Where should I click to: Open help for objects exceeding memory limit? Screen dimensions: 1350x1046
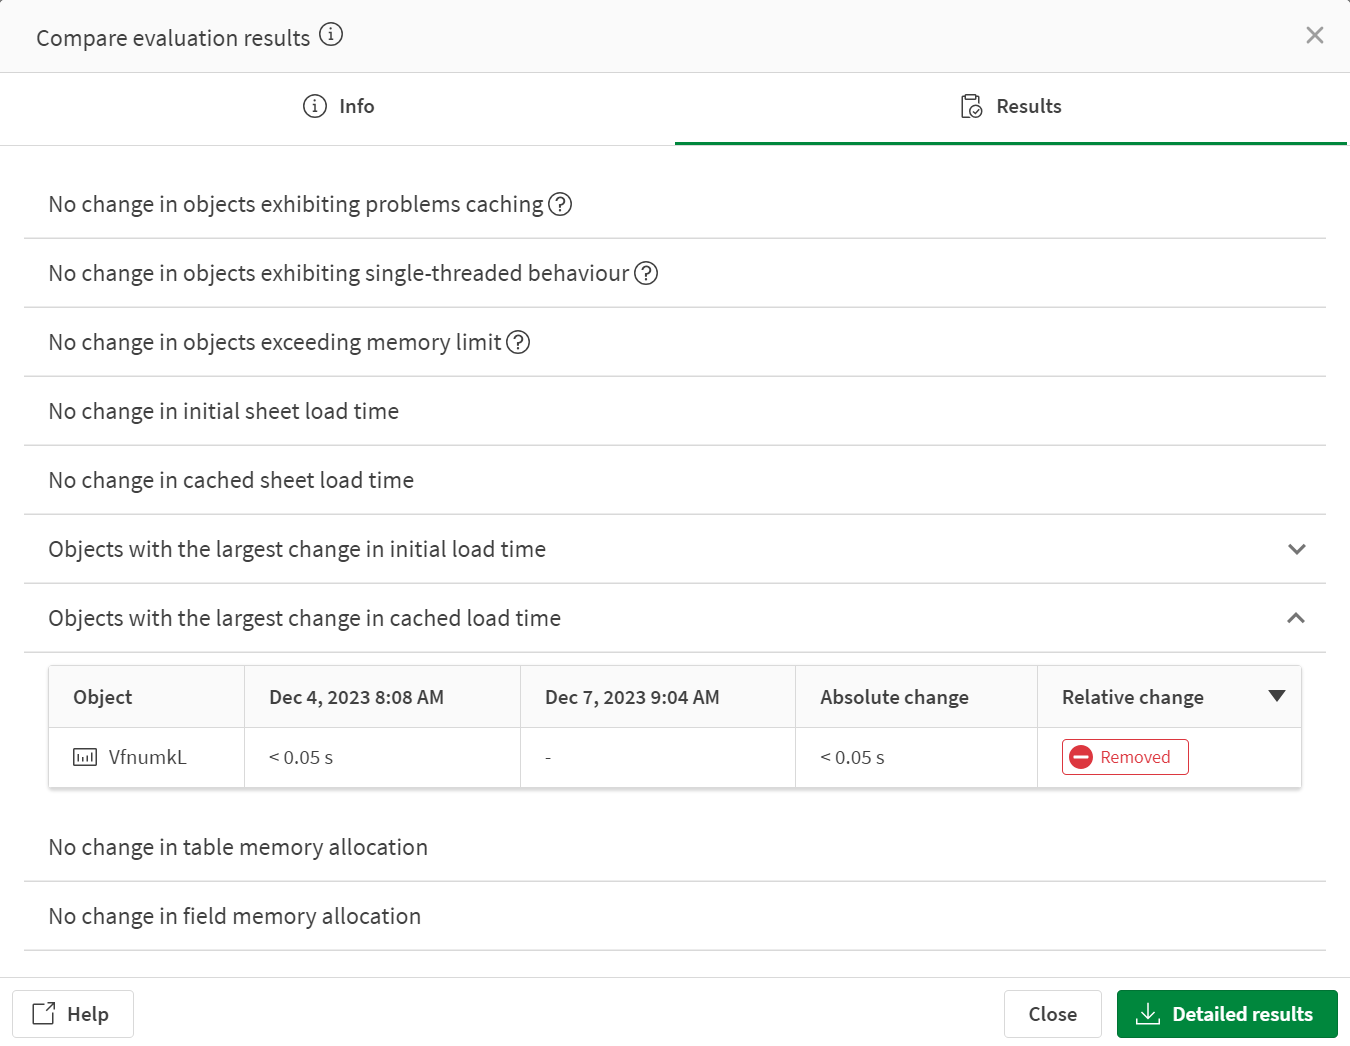[x=518, y=342]
